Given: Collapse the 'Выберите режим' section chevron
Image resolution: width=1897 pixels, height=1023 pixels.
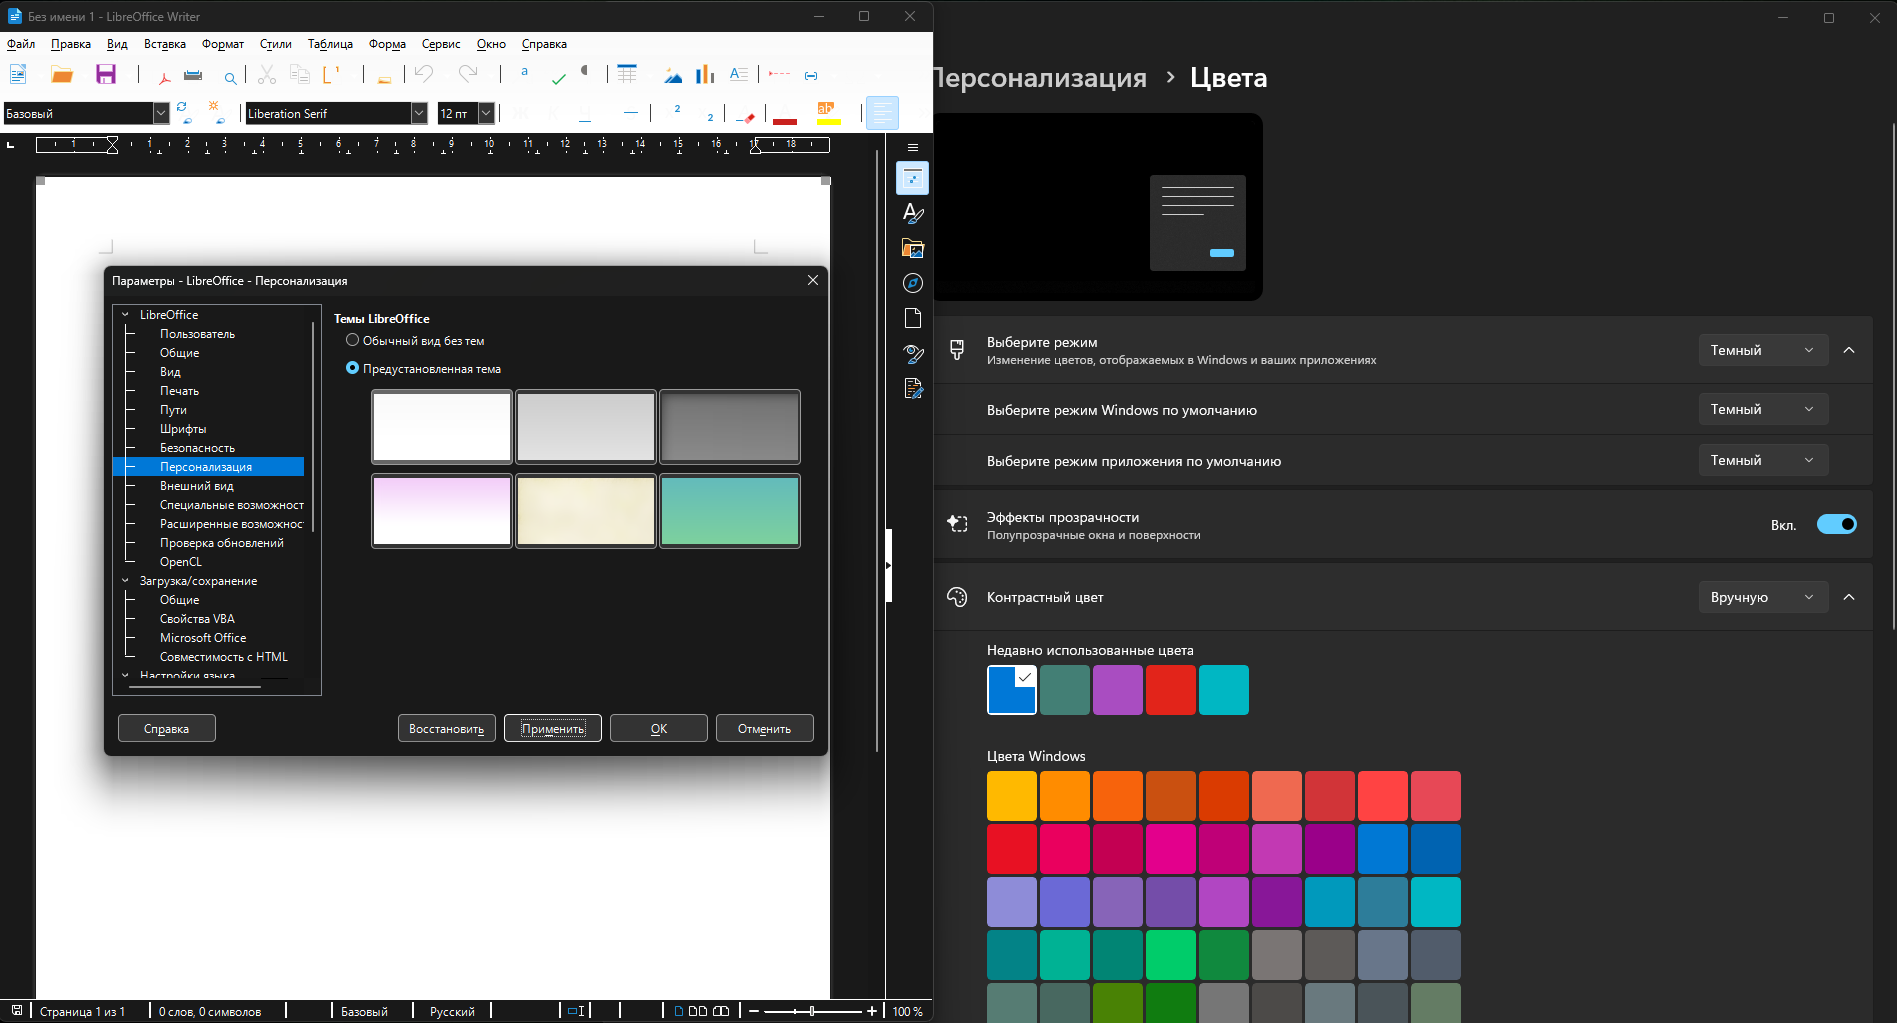Looking at the screenshot, I should coord(1849,350).
